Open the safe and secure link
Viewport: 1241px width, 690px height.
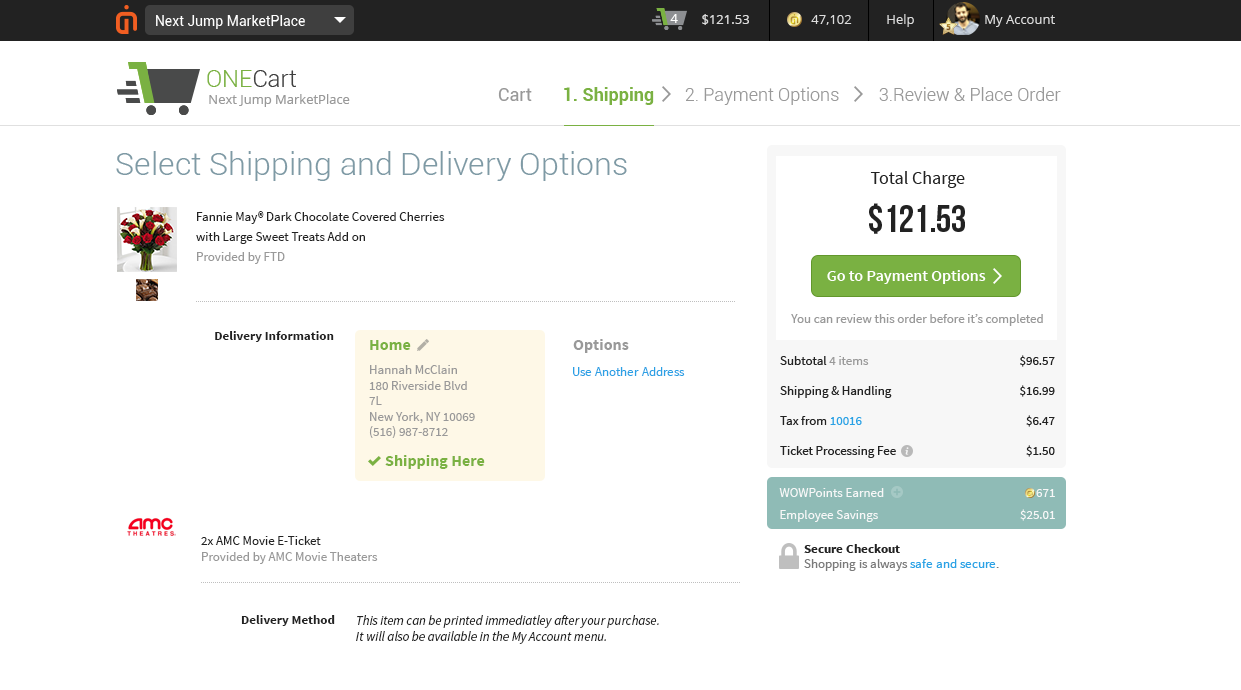pos(953,564)
